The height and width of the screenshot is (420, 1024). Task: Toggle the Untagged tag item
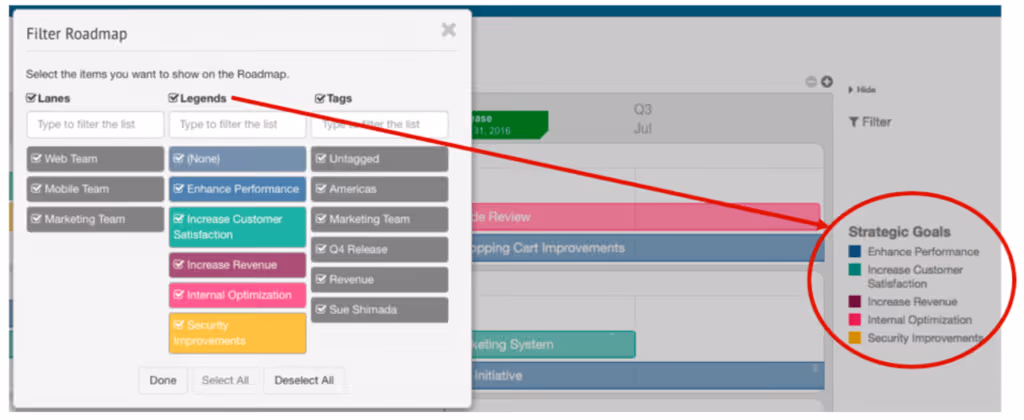380,159
